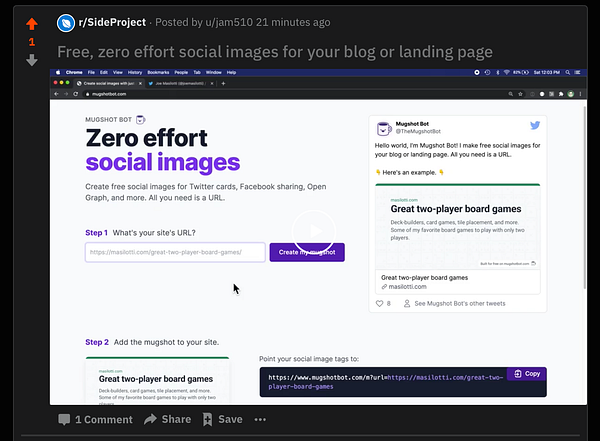
Task: Close the Joe Masilotti Twitter tab
Action: [x=212, y=83]
